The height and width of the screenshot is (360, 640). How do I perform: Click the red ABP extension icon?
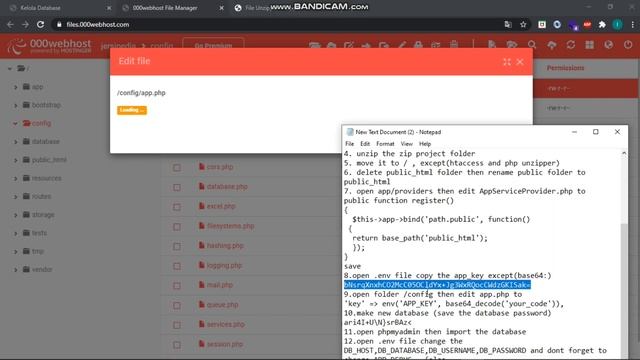coord(587,24)
